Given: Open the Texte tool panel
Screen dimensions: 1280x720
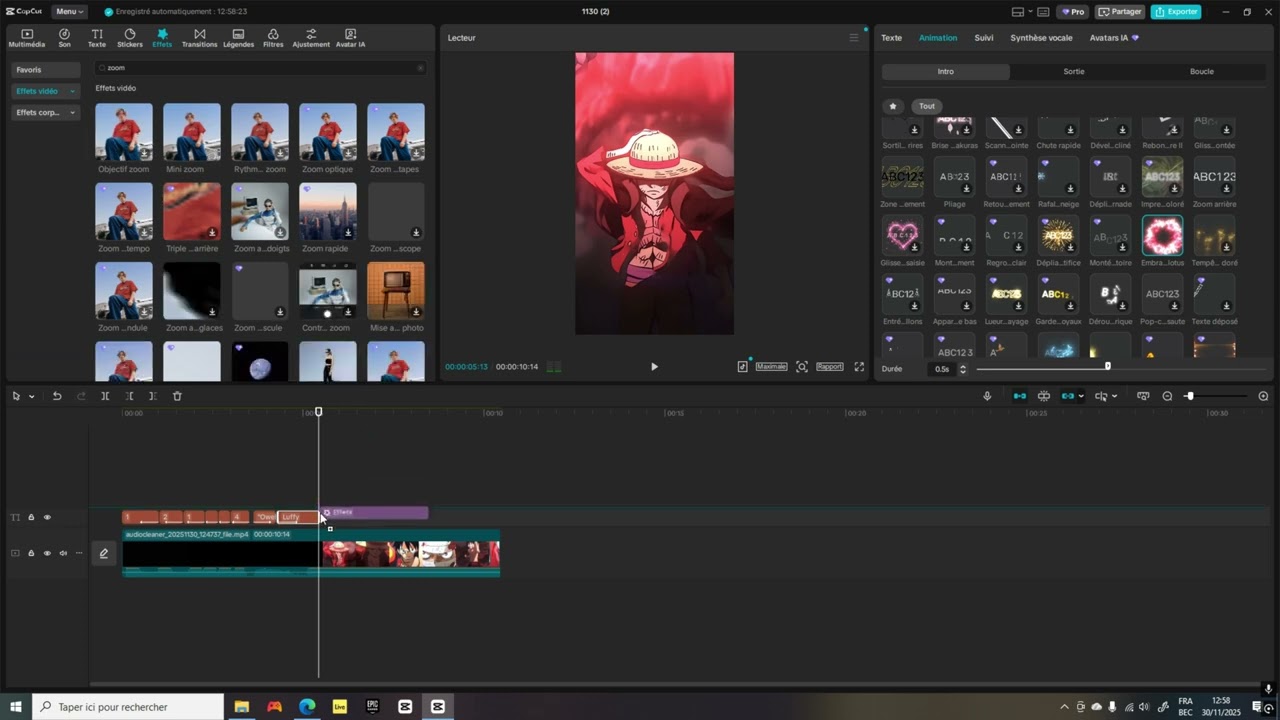Looking at the screenshot, I should coord(97,38).
